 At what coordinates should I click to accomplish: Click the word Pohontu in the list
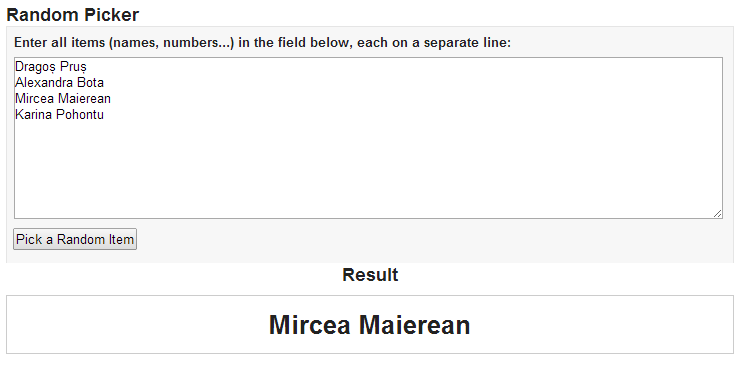[x=80, y=115]
